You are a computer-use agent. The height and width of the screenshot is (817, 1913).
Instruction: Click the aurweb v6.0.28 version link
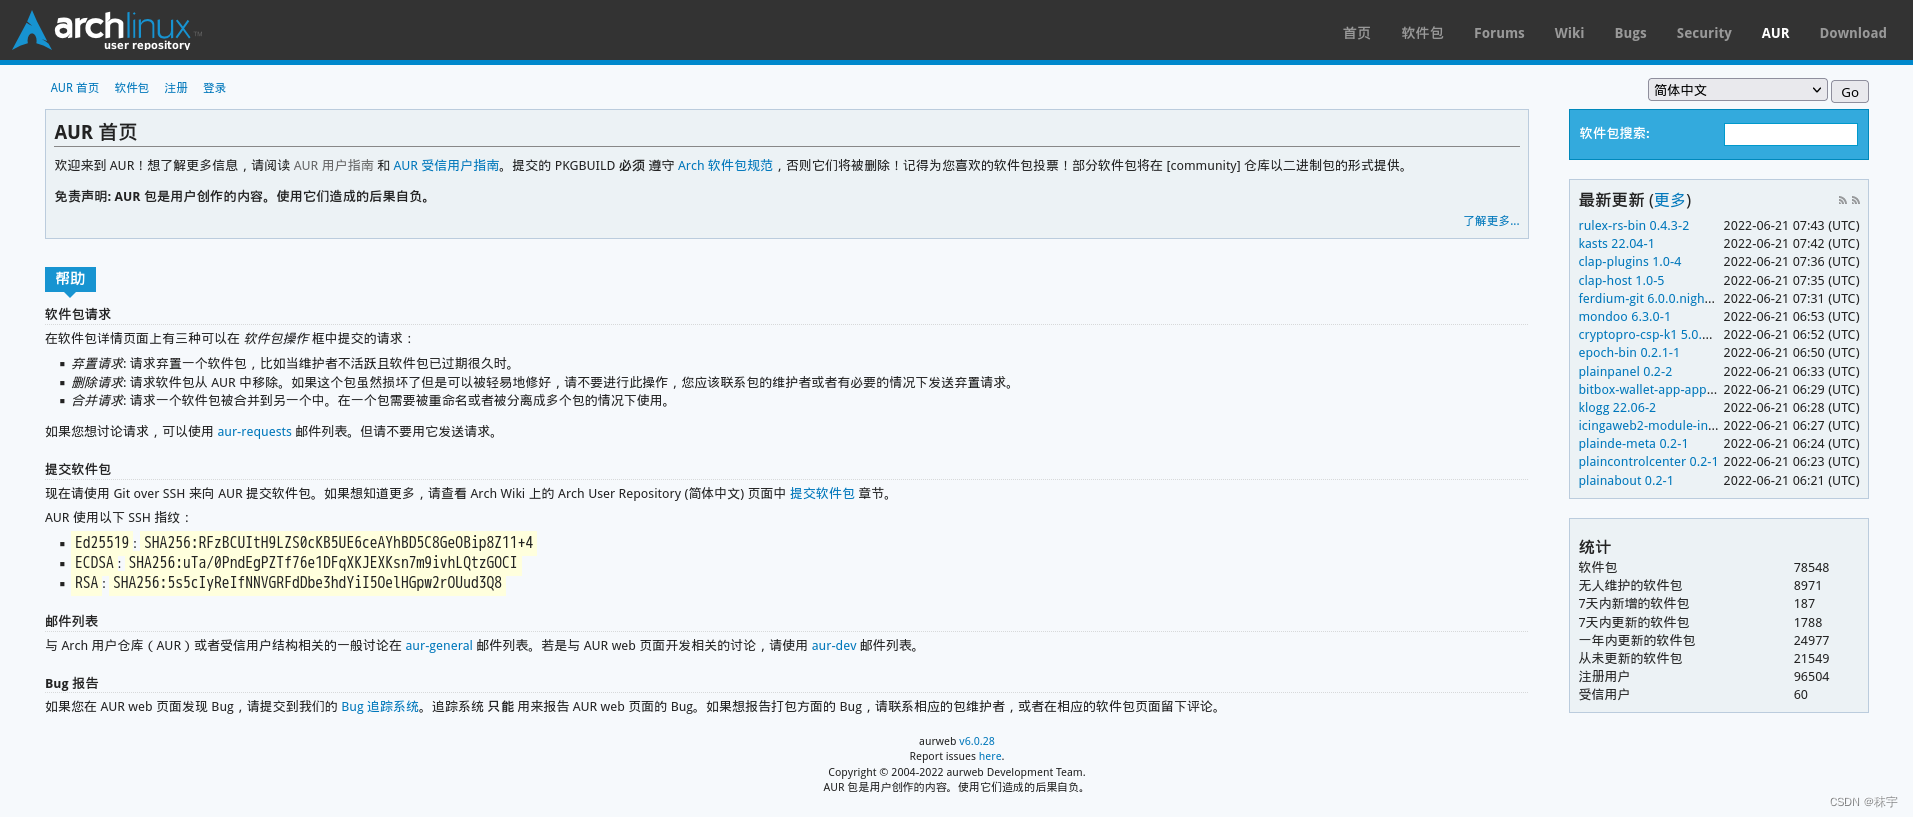point(977,741)
